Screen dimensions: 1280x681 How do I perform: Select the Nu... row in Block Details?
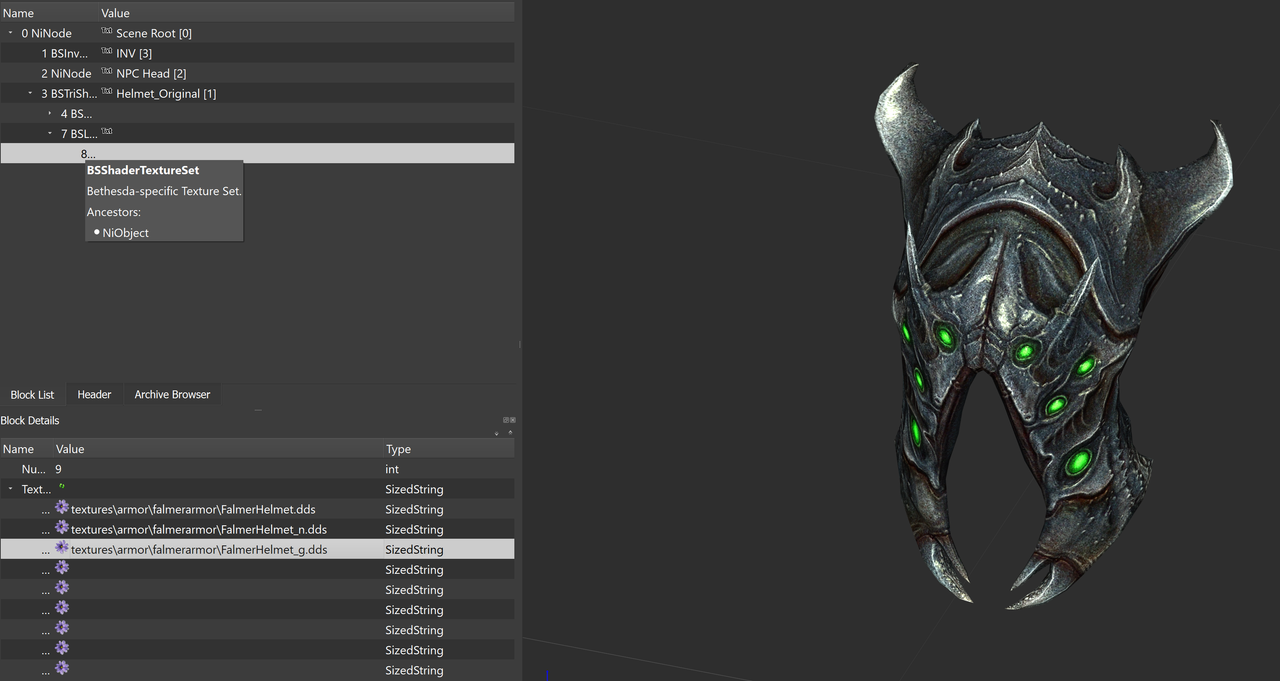257,469
